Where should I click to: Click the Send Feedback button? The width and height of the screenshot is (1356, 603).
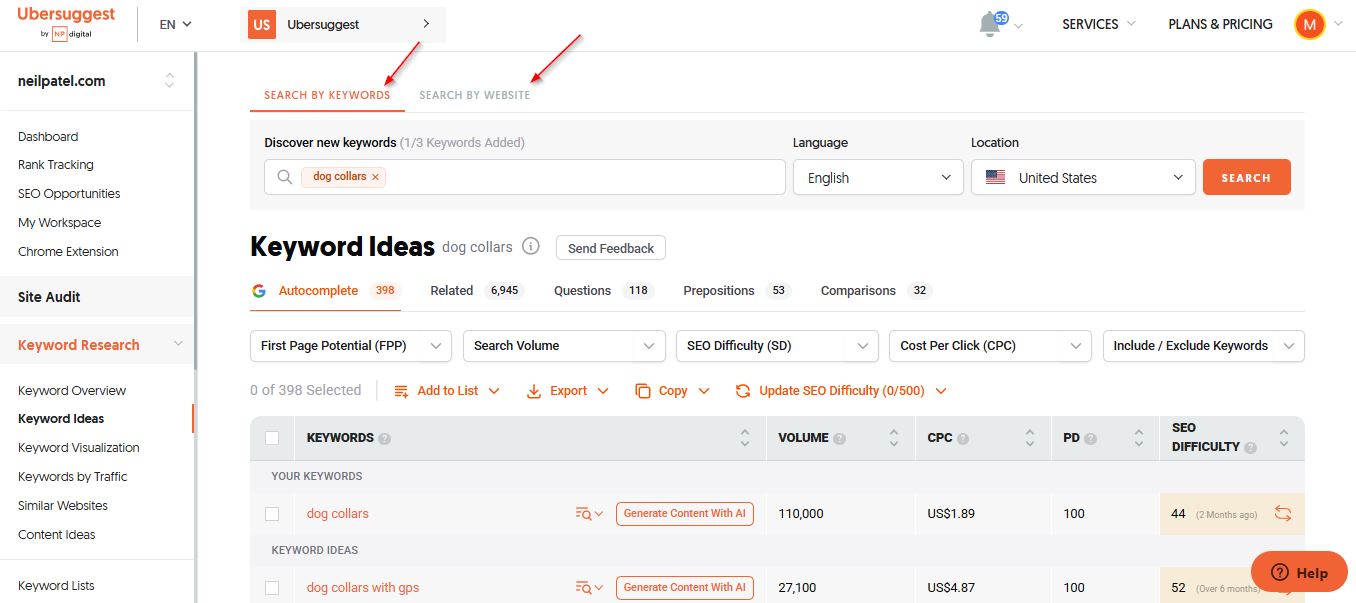[610, 248]
